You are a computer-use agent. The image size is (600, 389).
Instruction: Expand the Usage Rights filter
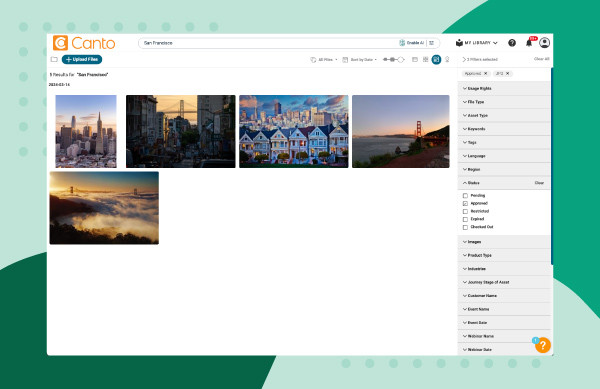(504, 88)
